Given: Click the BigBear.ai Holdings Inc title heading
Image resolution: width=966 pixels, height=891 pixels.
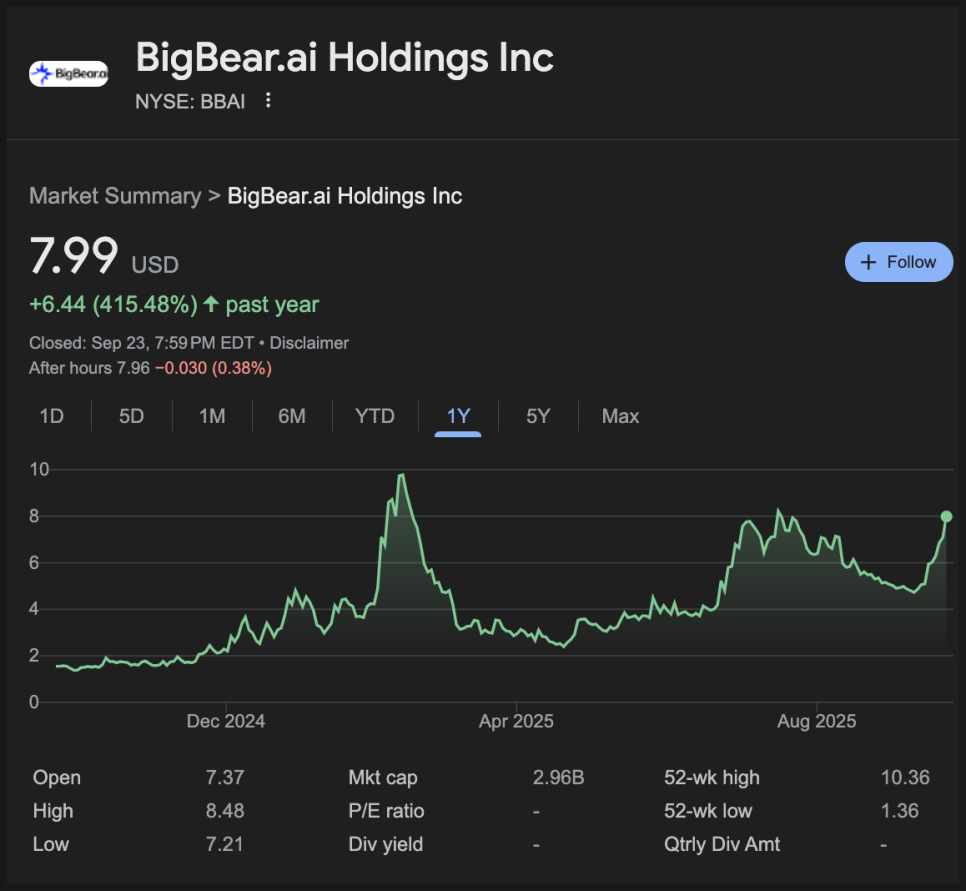Looking at the screenshot, I should coord(344,57).
